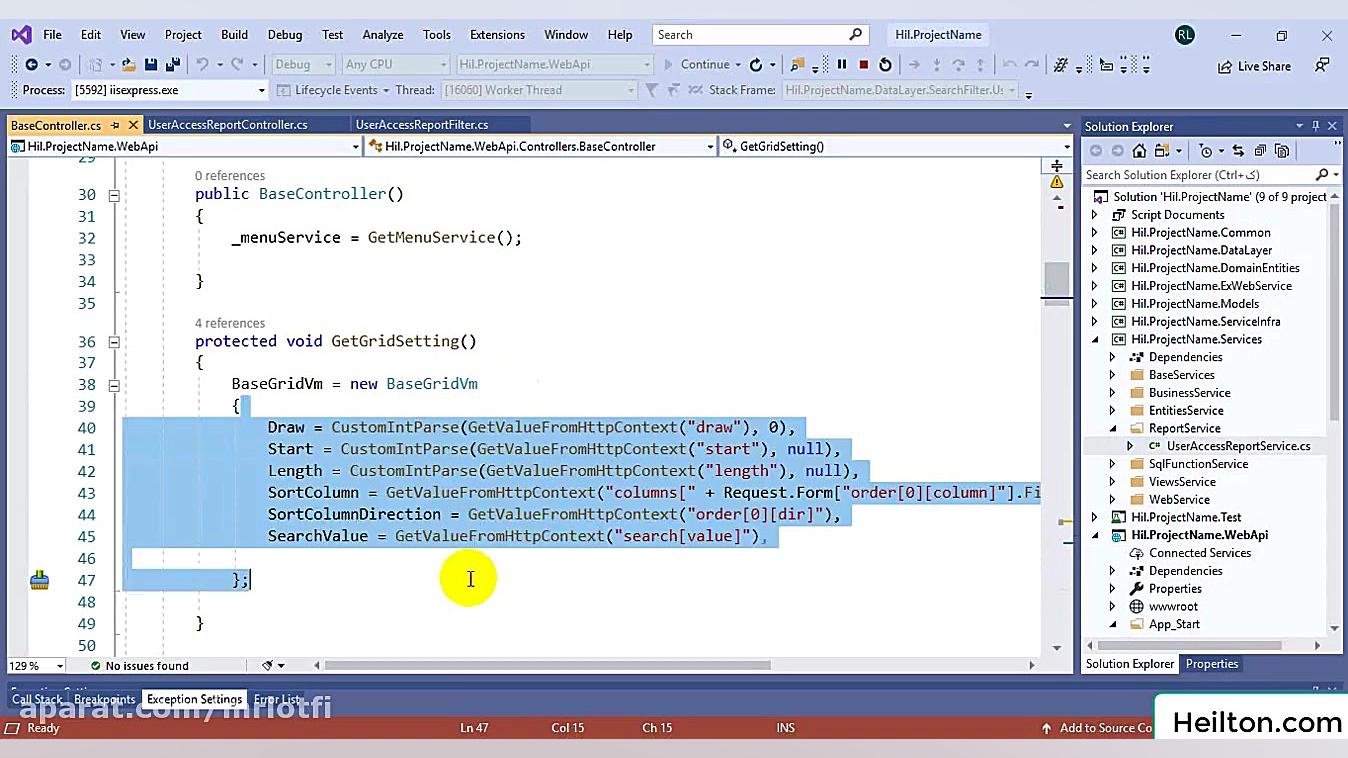Close the BaseController.cs tab
The height and width of the screenshot is (758, 1348).
tap(132, 125)
